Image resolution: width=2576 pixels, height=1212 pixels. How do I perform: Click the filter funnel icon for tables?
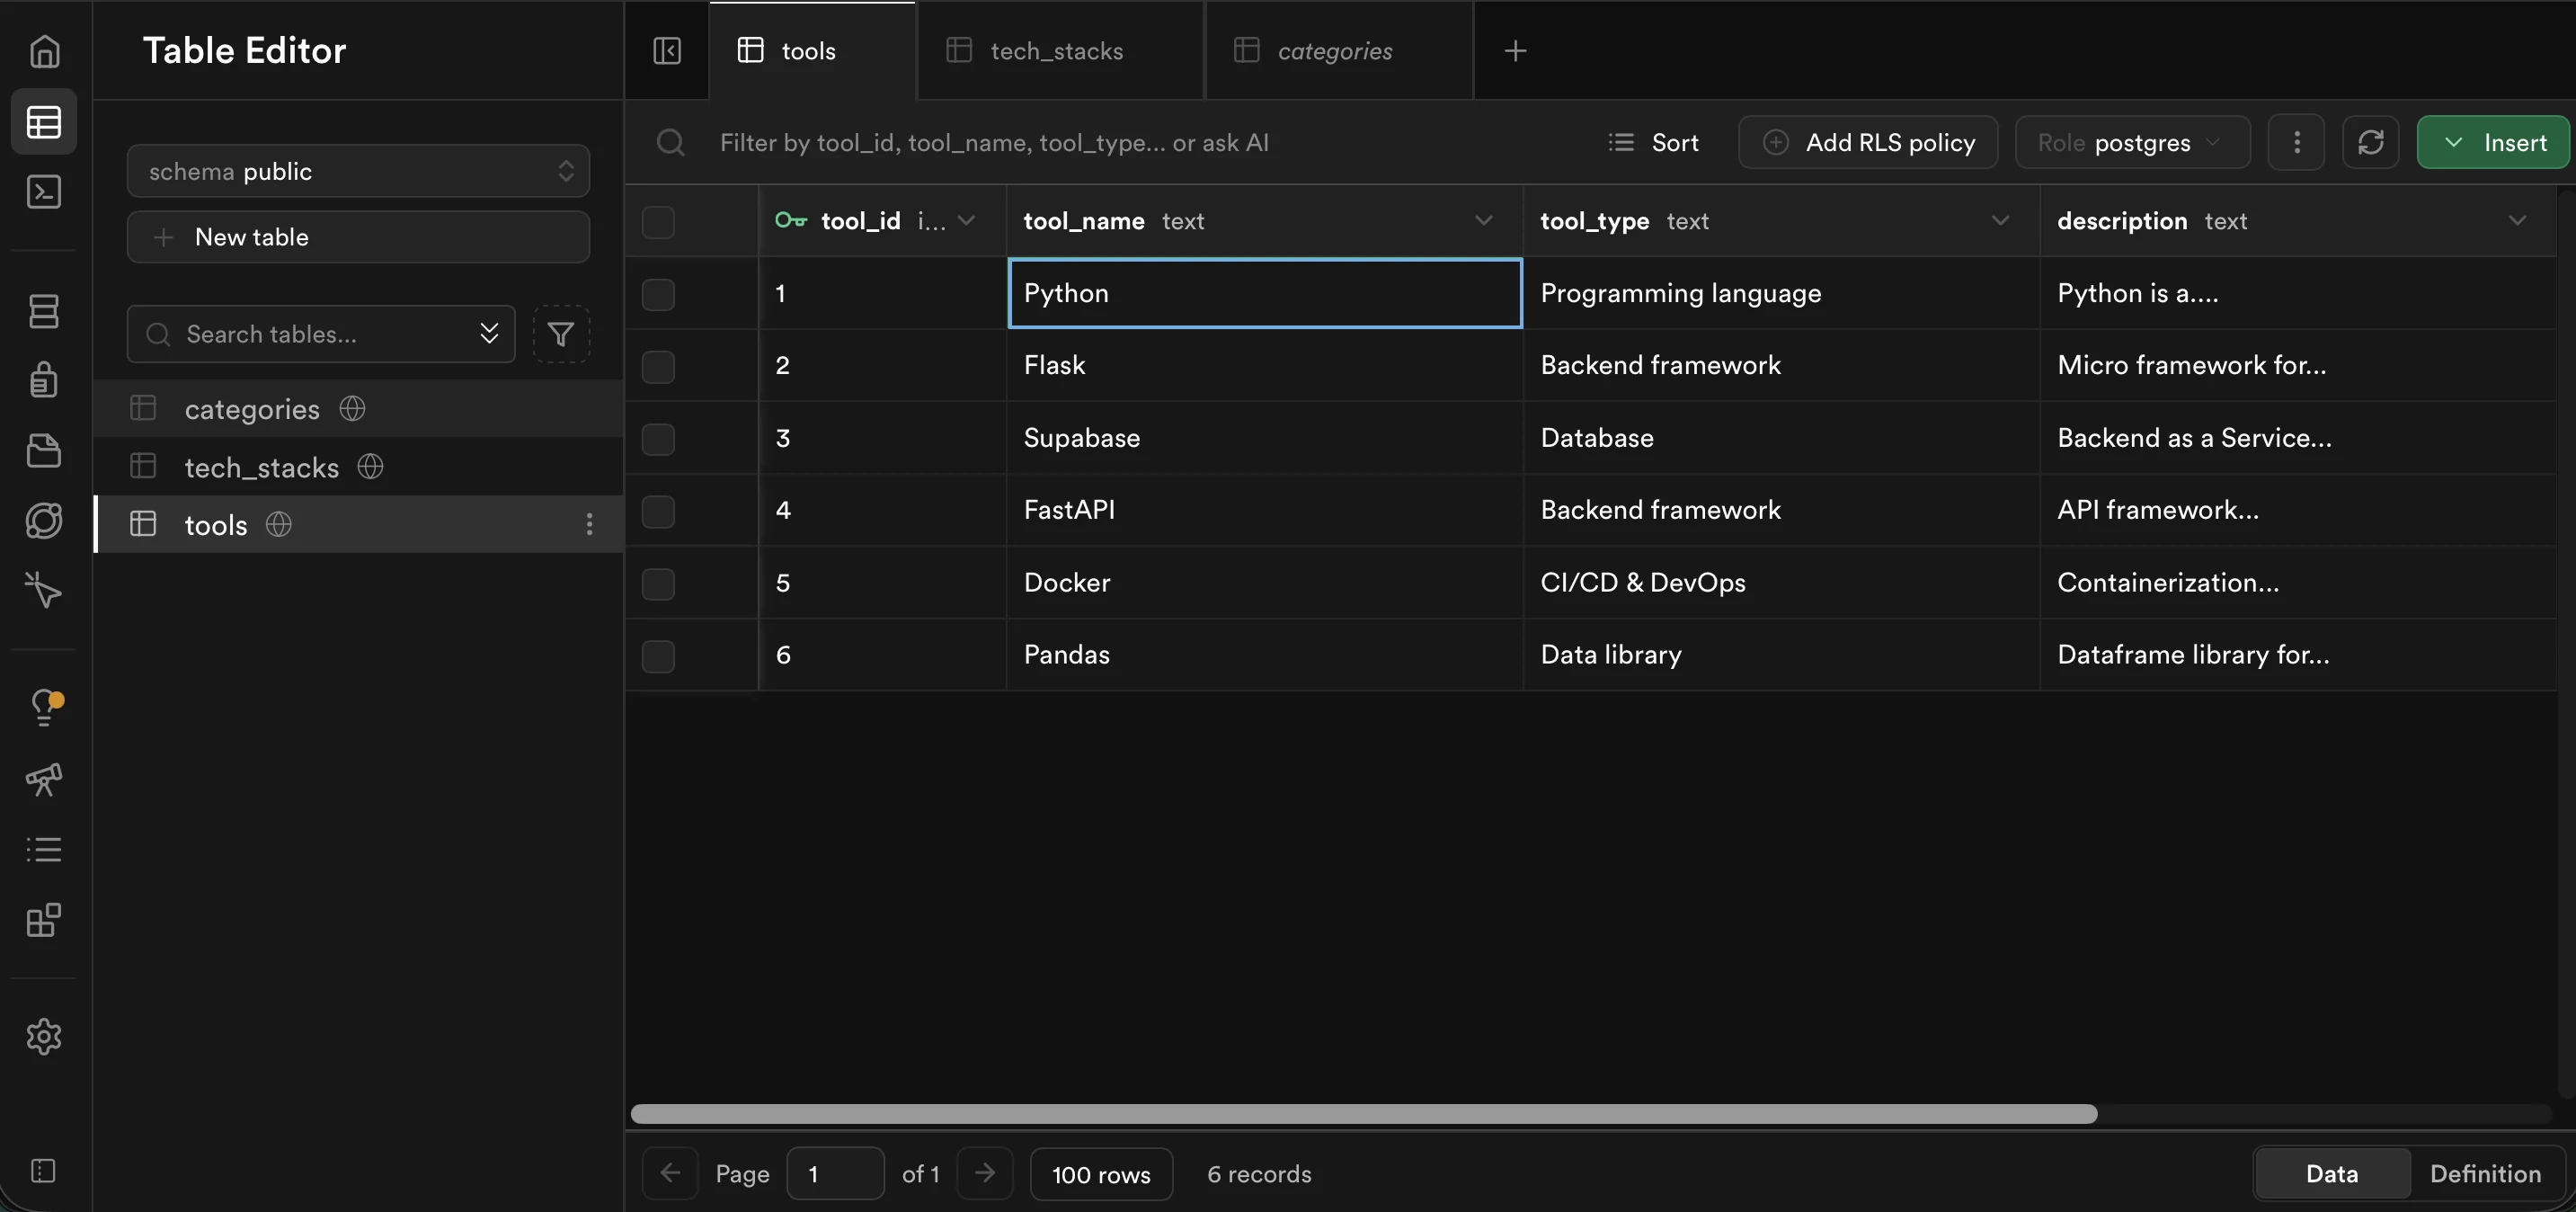pyautogui.click(x=561, y=334)
